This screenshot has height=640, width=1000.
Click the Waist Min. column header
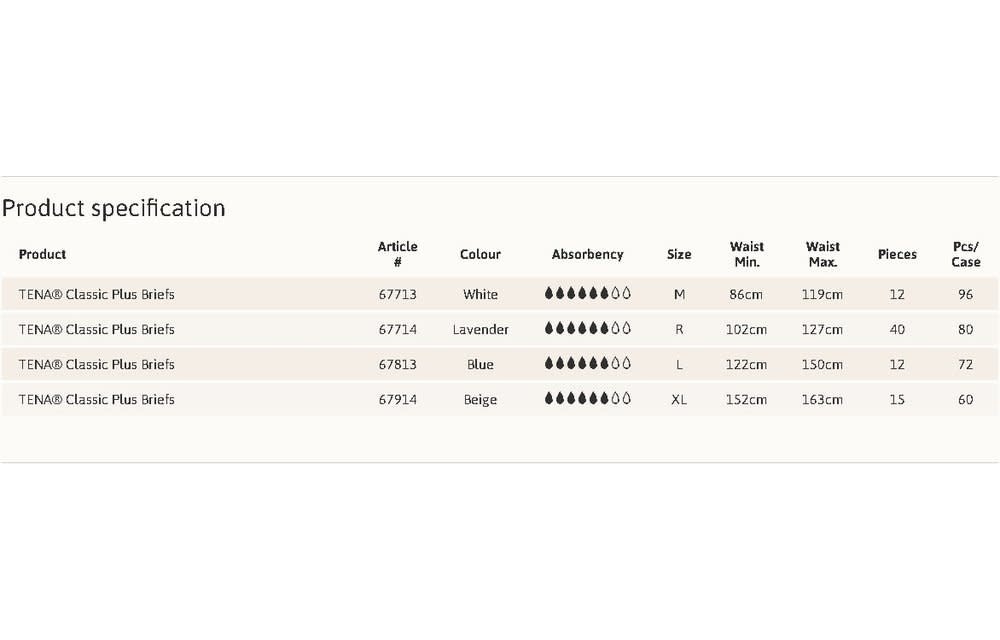tap(747, 254)
